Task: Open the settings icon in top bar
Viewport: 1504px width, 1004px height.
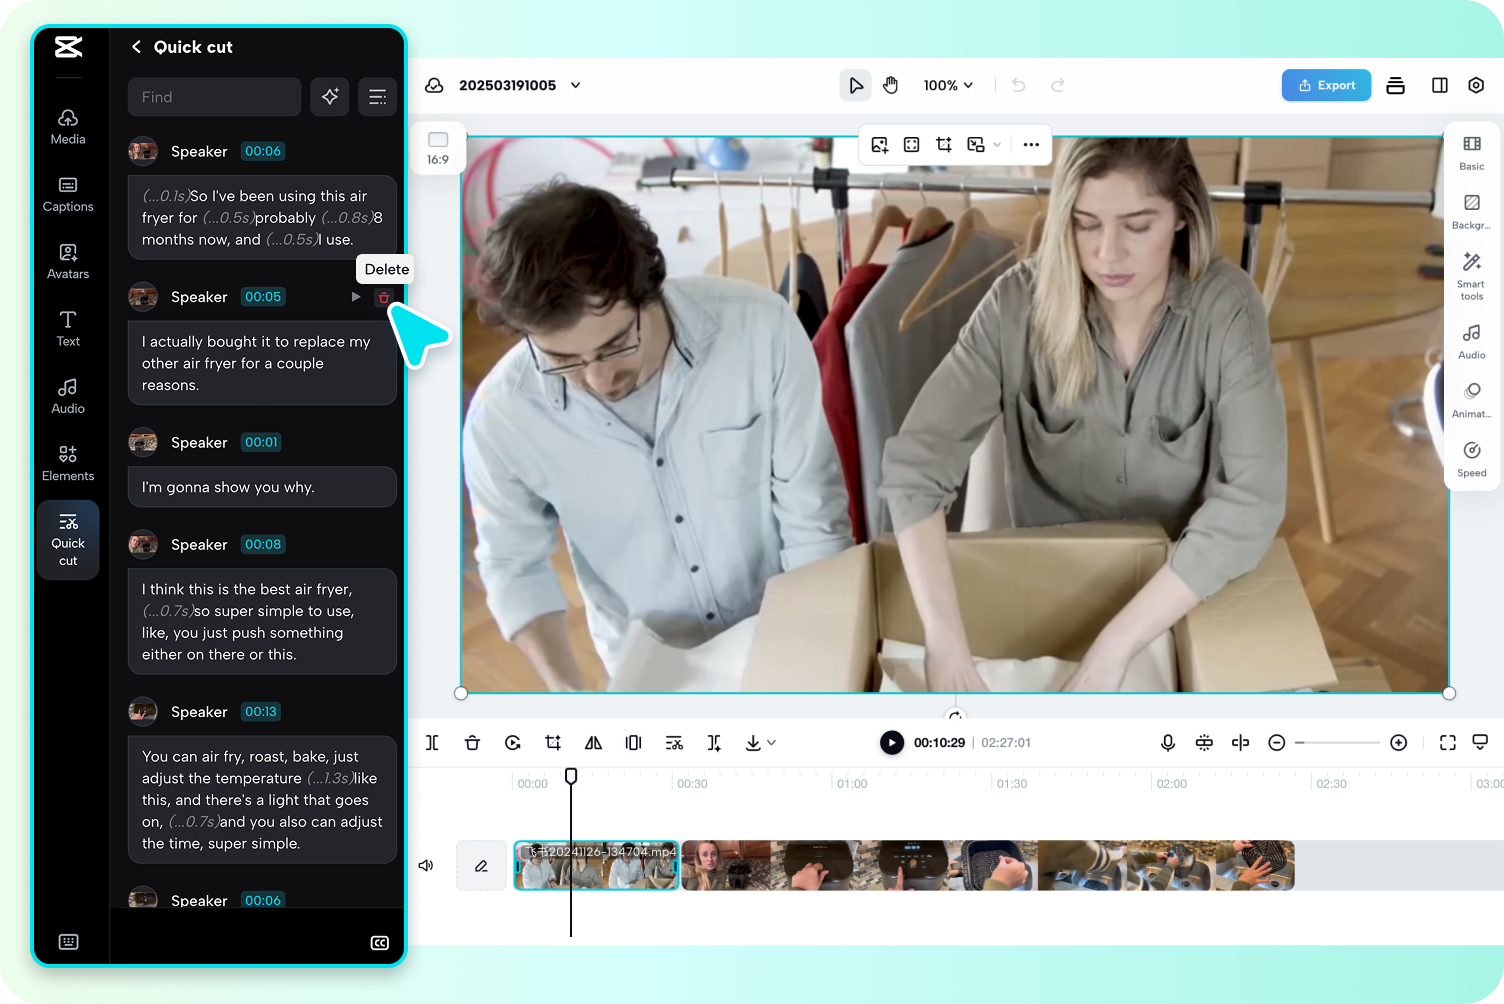Action: [x=1476, y=85]
